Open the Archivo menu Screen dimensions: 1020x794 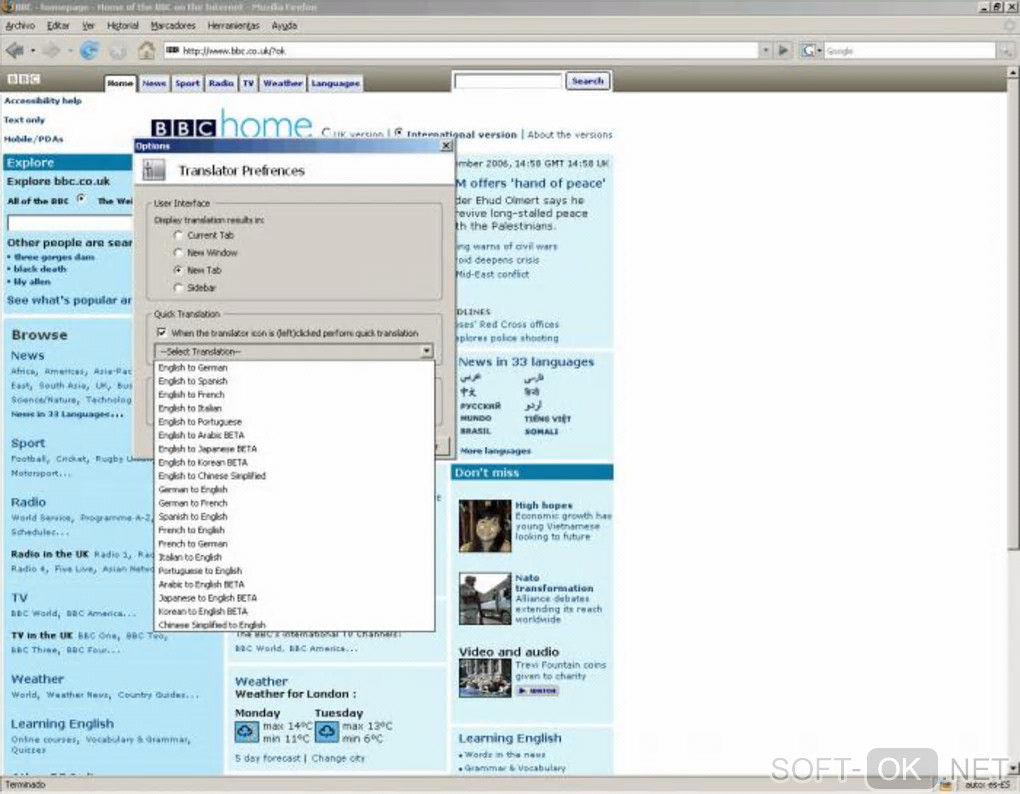coord(20,25)
